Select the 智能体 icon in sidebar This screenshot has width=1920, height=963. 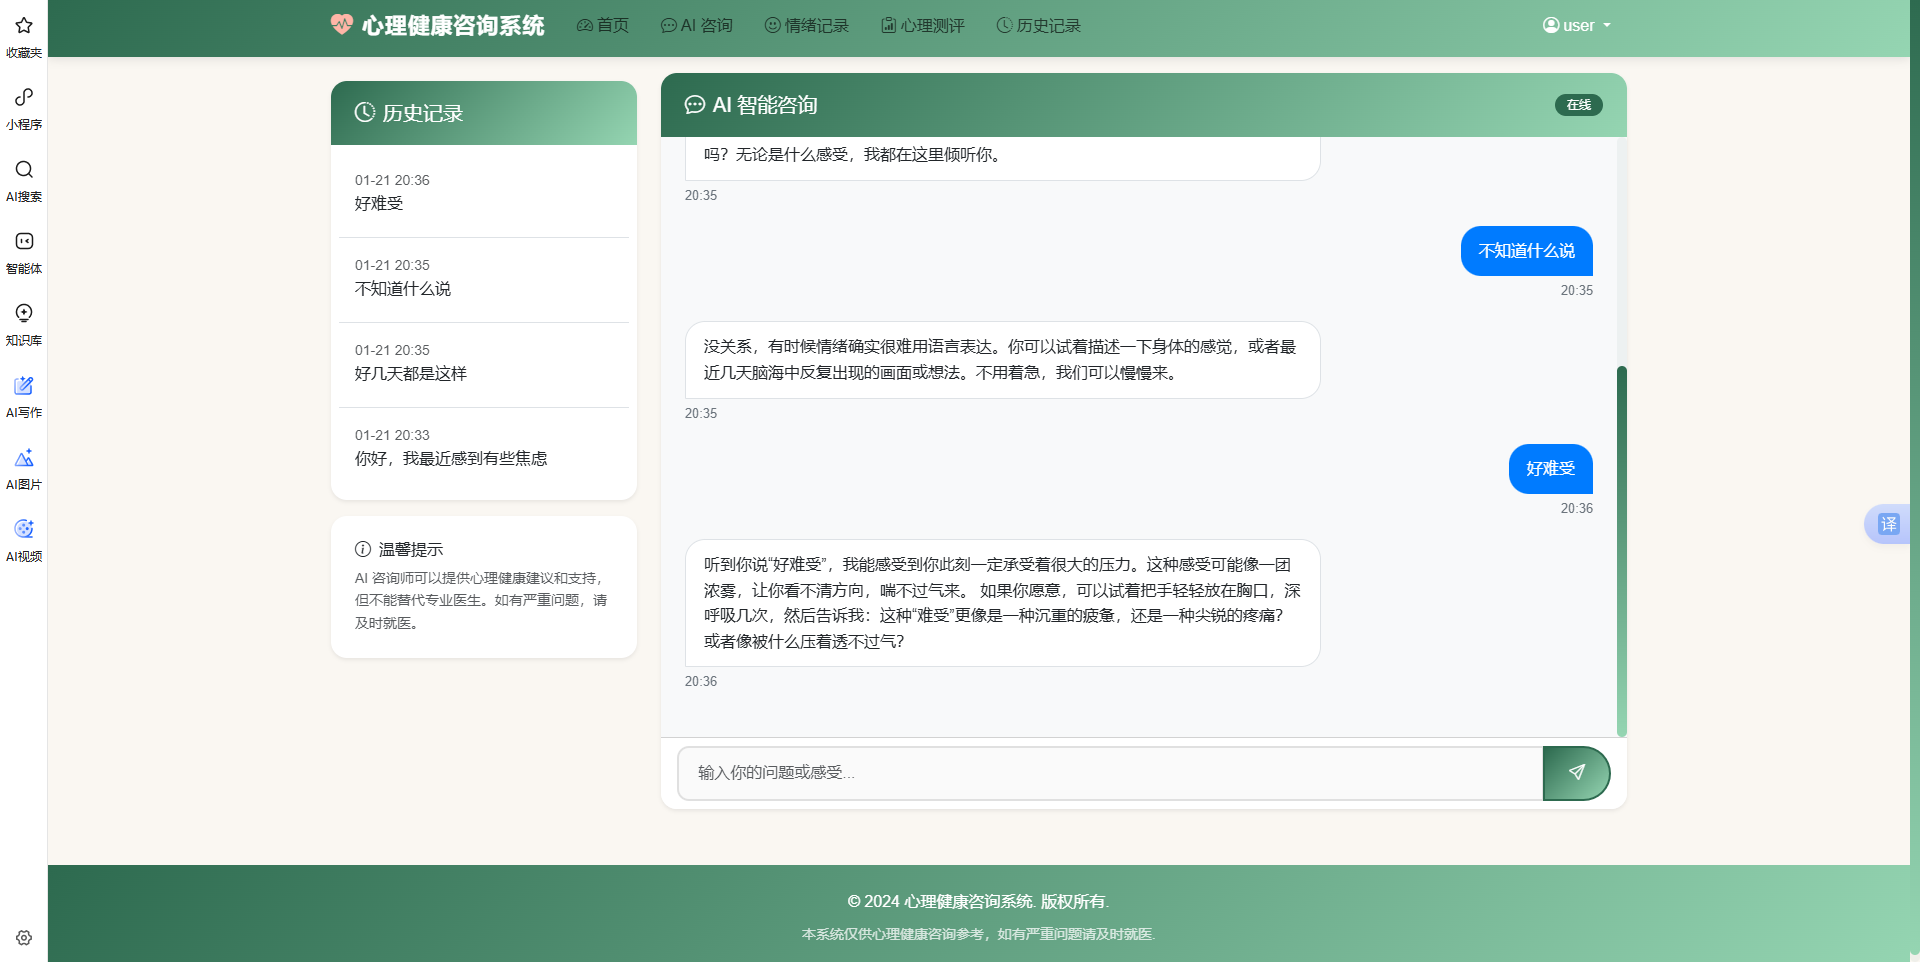click(x=23, y=251)
